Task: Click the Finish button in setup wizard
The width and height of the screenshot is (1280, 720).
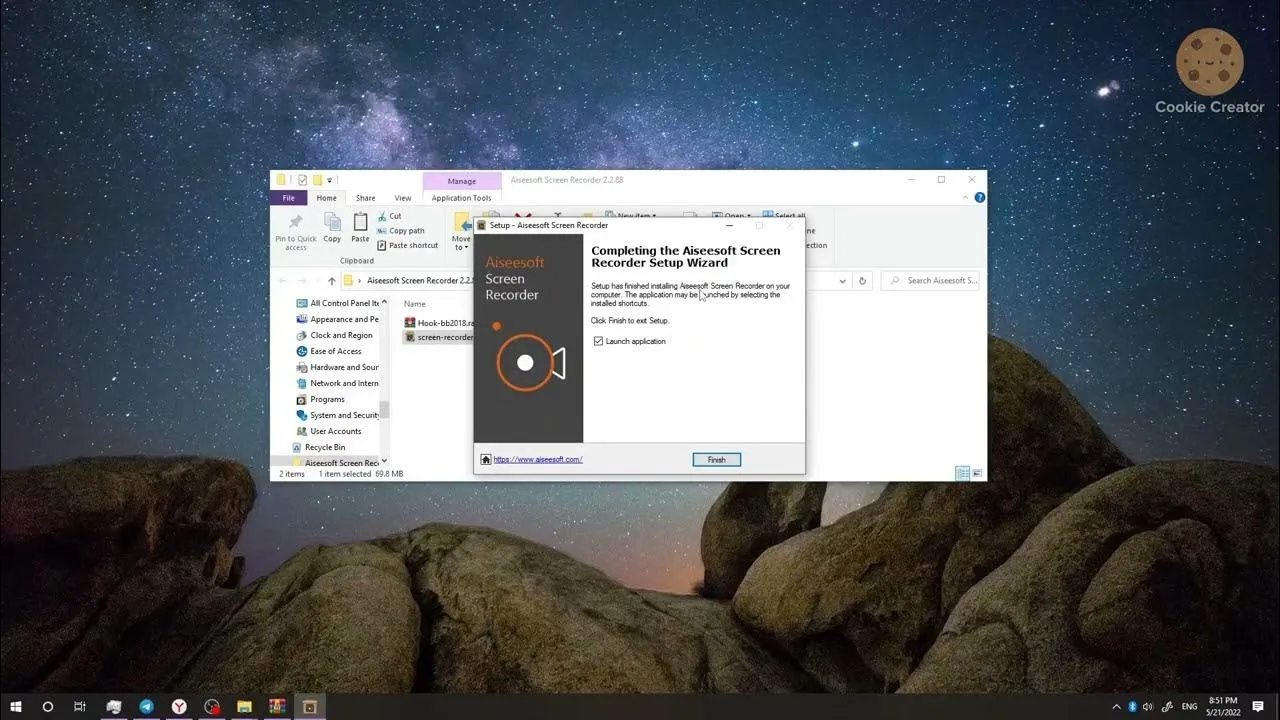Action: (x=716, y=460)
